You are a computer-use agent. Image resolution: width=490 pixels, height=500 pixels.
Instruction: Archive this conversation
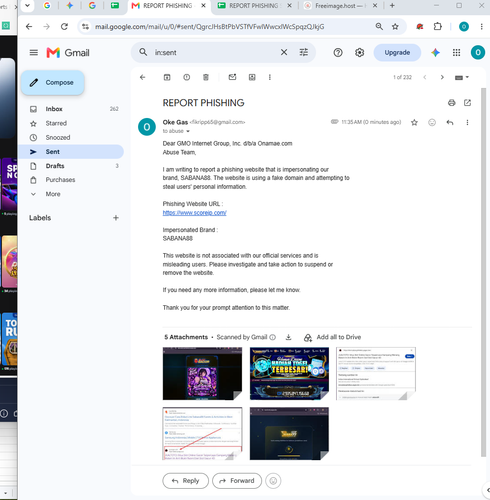tap(167, 77)
